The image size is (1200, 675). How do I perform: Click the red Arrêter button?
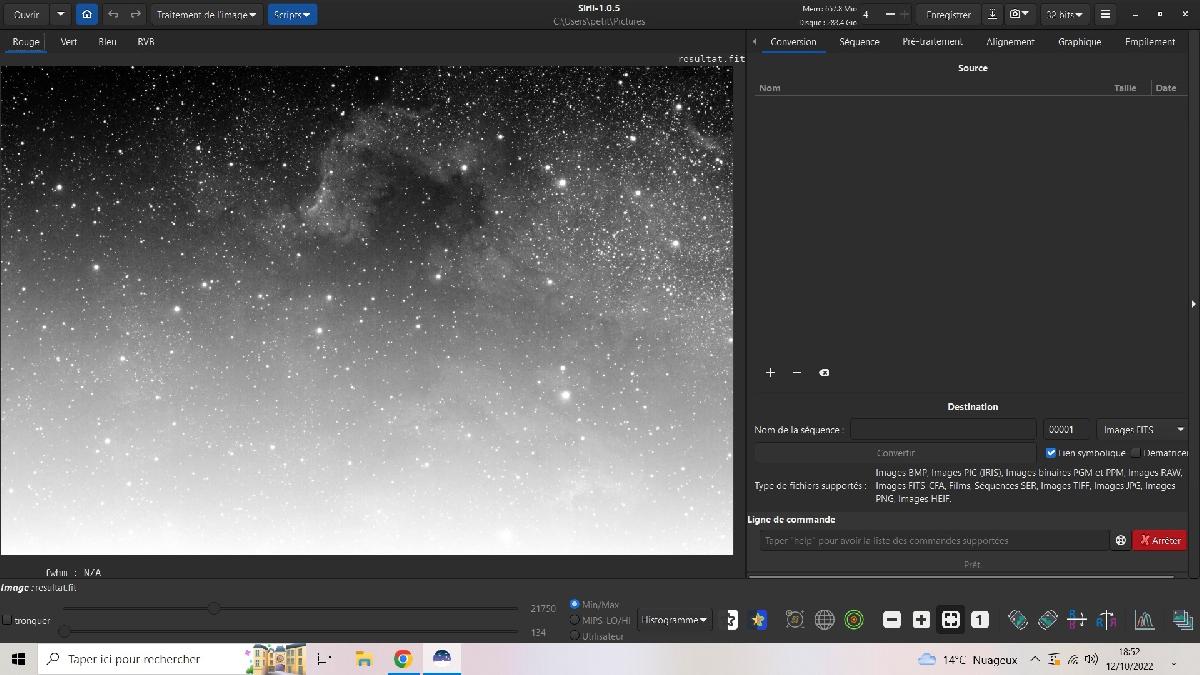click(x=1159, y=540)
